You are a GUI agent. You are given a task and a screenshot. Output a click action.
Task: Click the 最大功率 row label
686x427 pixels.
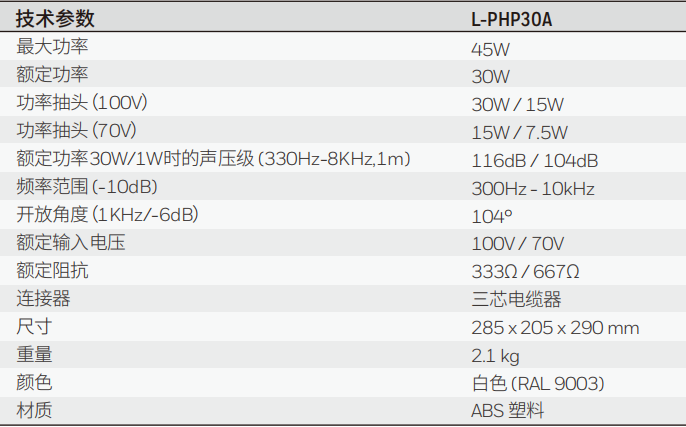click(x=51, y=47)
